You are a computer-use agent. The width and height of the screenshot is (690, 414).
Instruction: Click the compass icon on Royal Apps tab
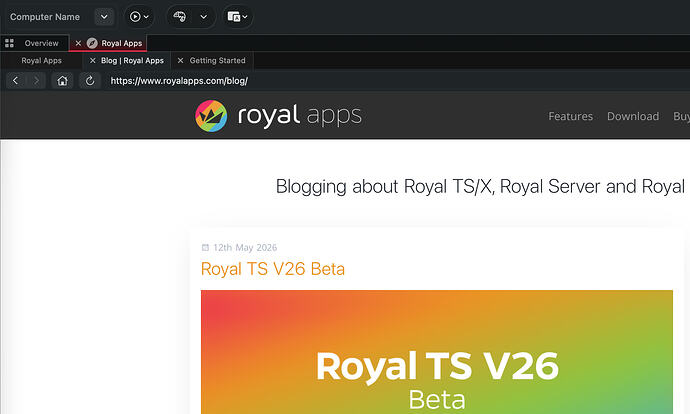[92, 43]
